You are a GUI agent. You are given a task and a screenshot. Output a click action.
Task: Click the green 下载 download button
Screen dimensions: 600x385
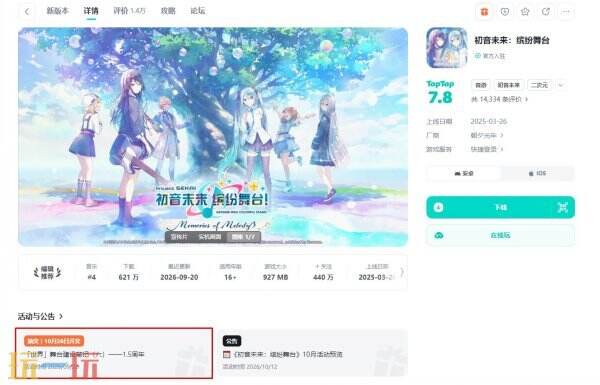coord(501,207)
